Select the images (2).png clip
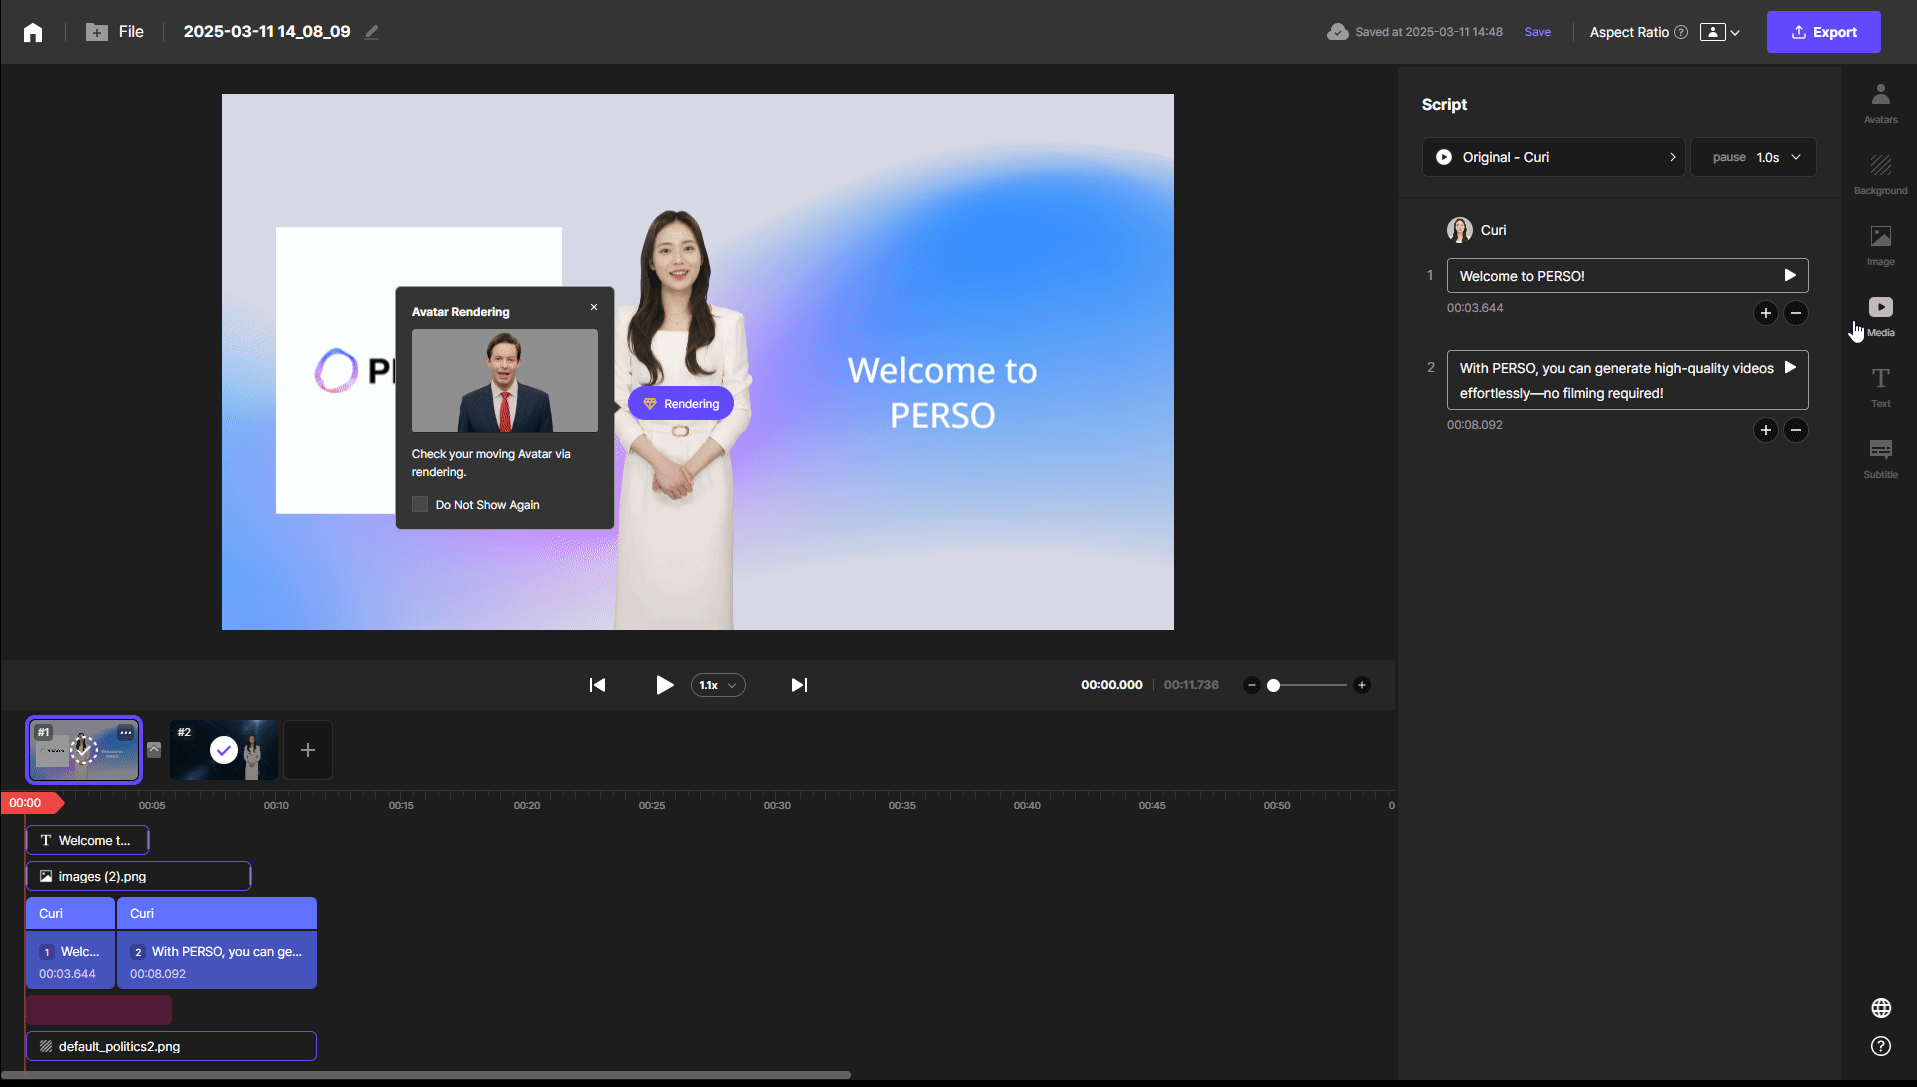This screenshot has width=1917, height=1087. (138, 876)
